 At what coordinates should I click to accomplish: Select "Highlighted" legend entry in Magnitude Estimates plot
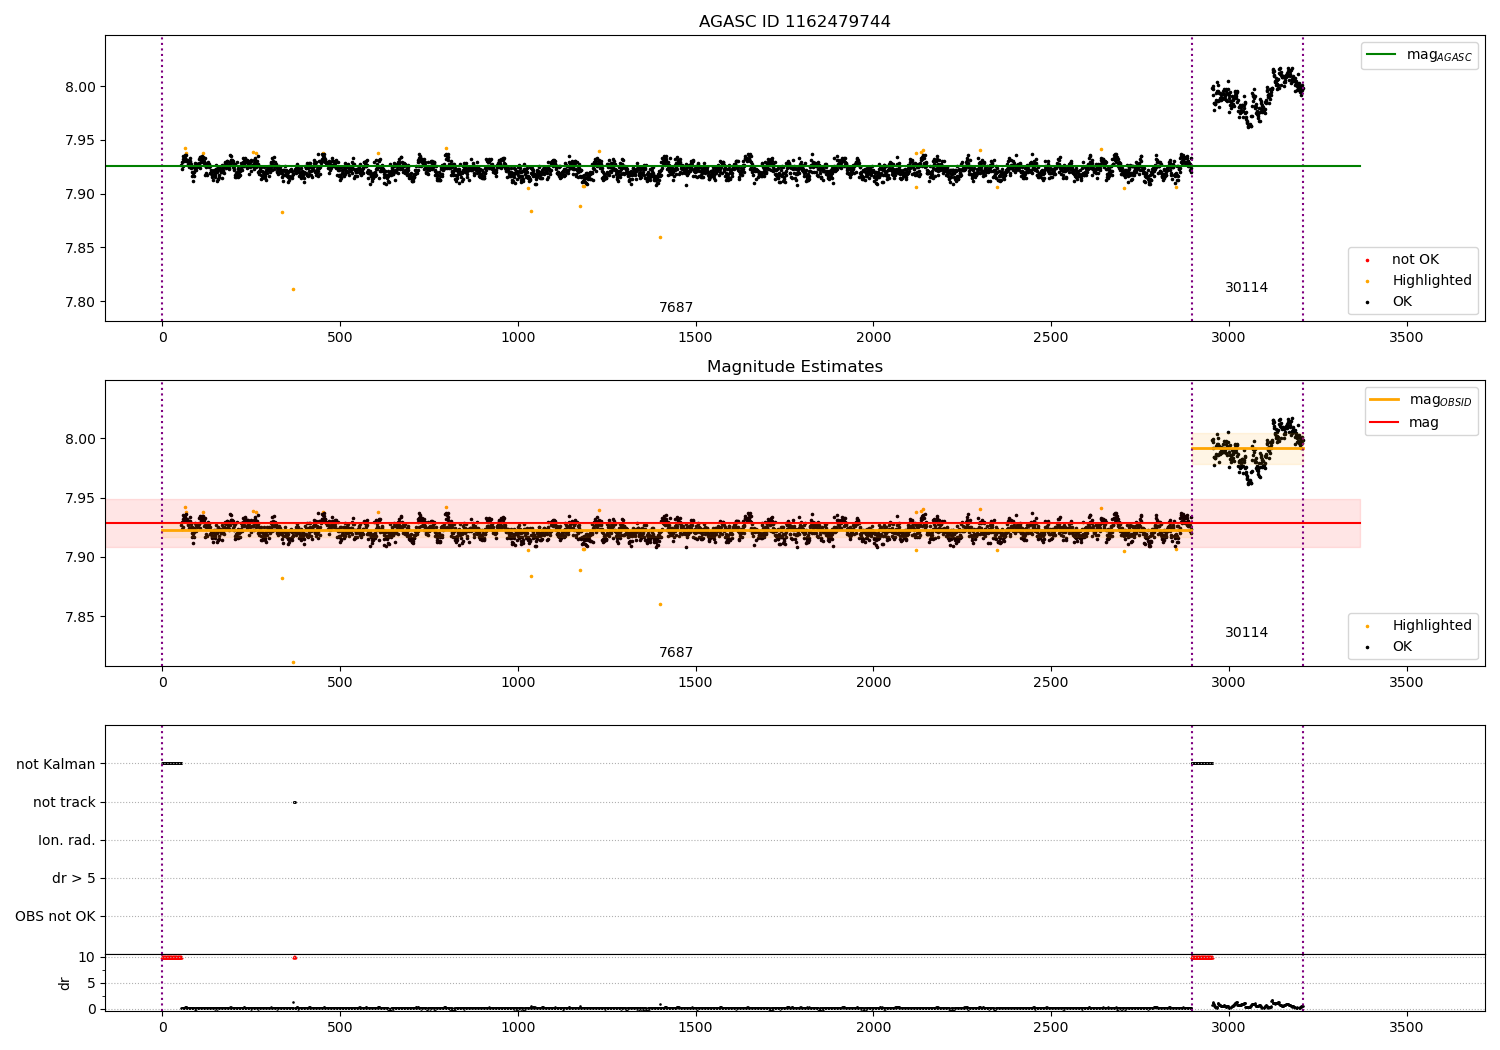1431,626
